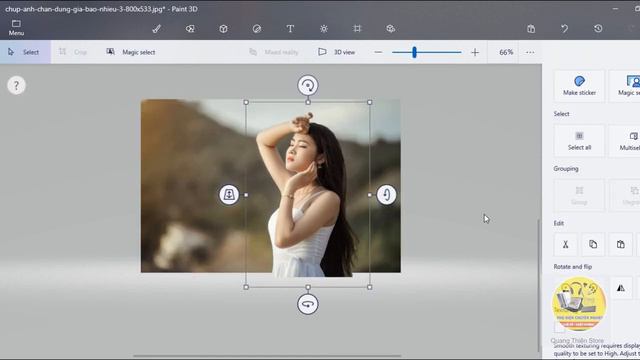The image size is (640, 360).
Task: Click the Paste icon in Edit section
Action: click(x=620, y=244)
